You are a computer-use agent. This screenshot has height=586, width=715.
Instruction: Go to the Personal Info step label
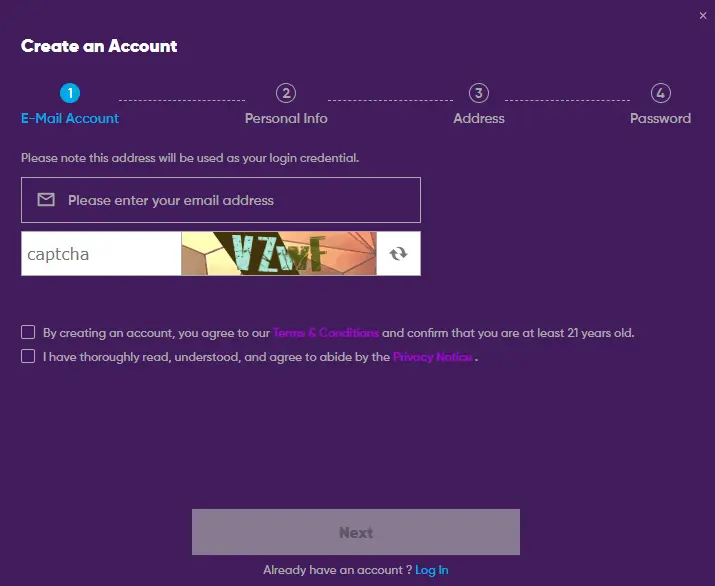click(286, 119)
